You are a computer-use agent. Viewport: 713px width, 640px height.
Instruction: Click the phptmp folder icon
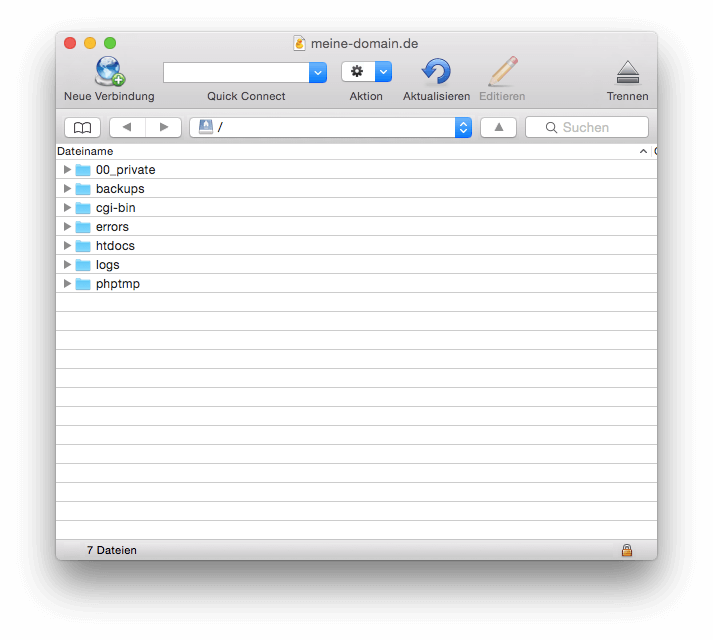point(83,284)
